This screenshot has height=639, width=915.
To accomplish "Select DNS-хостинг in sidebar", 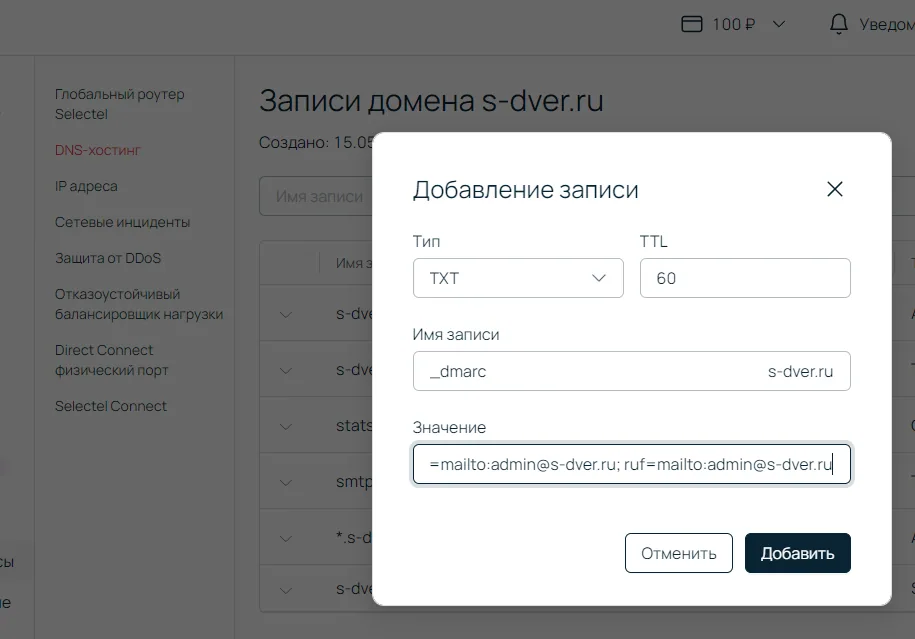I will point(97,151).
